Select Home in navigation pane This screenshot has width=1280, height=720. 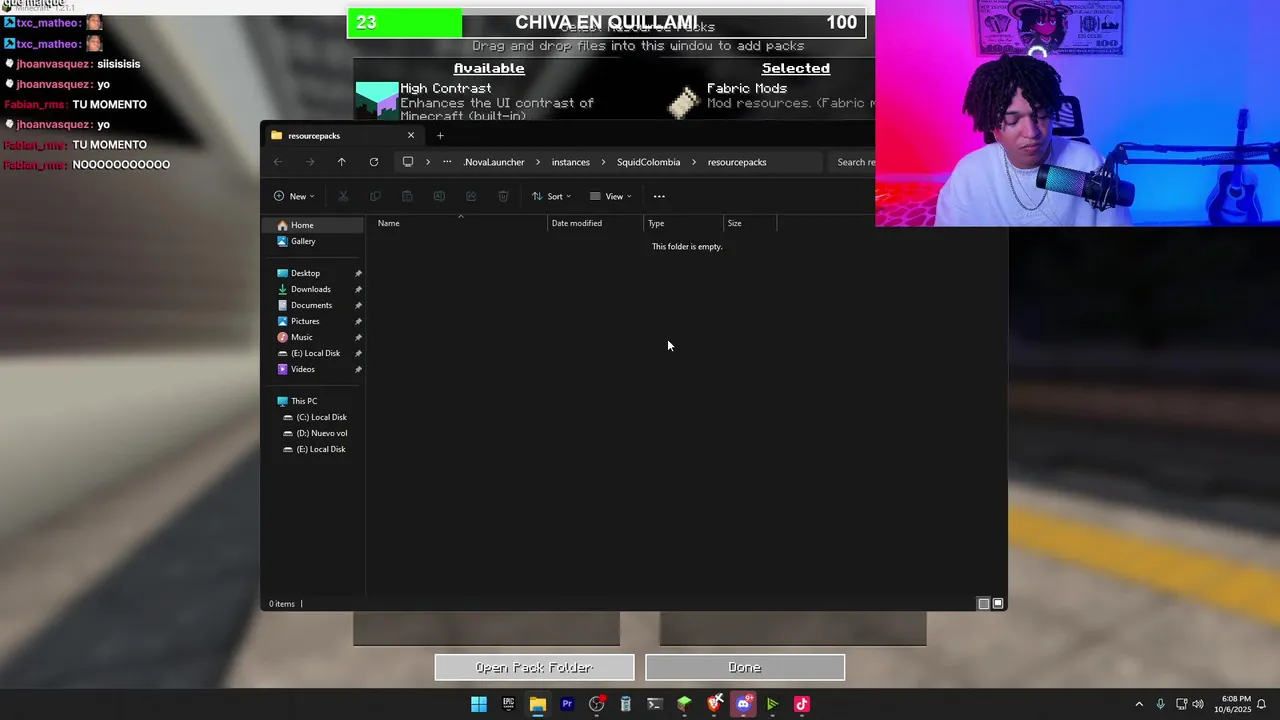click(314, 225)
